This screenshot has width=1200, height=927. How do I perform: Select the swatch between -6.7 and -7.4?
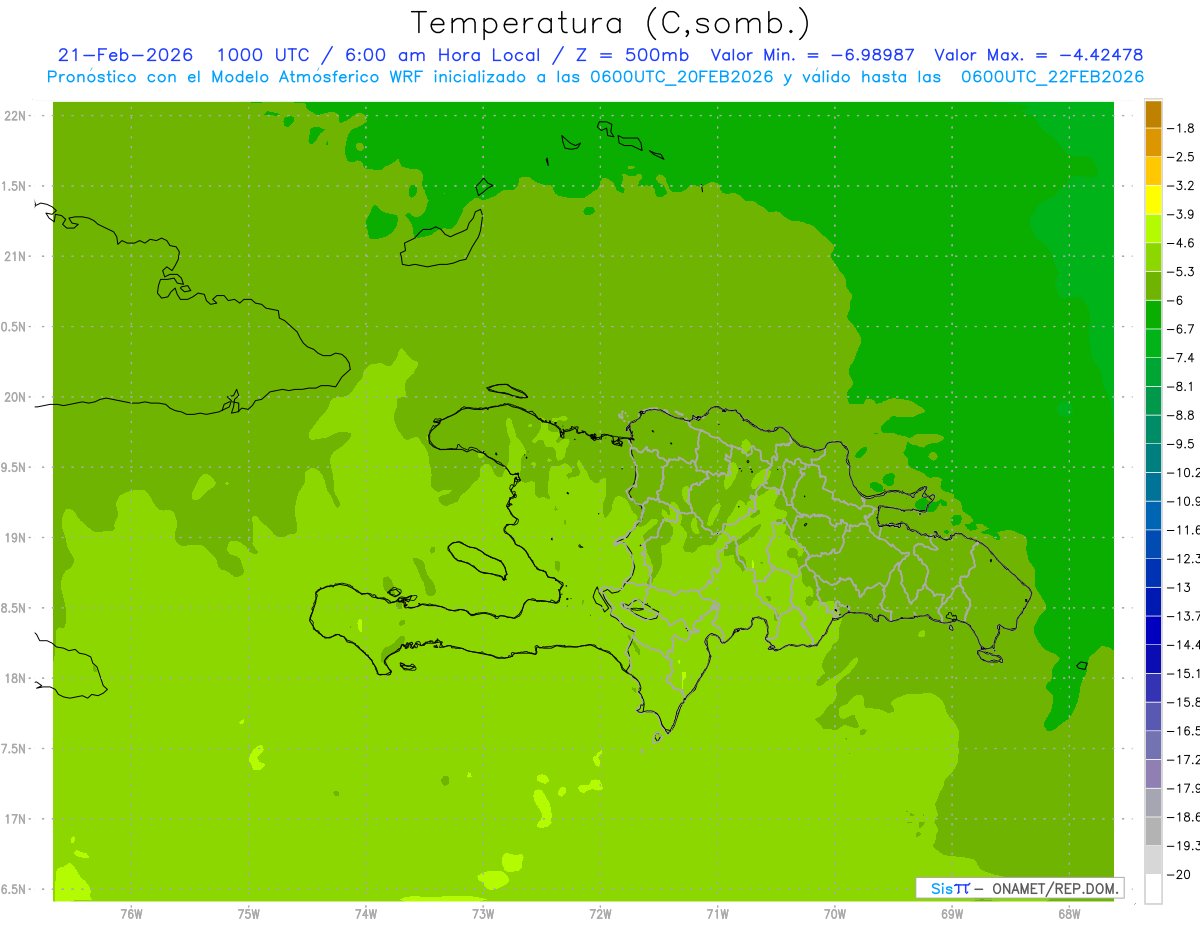1153,344
